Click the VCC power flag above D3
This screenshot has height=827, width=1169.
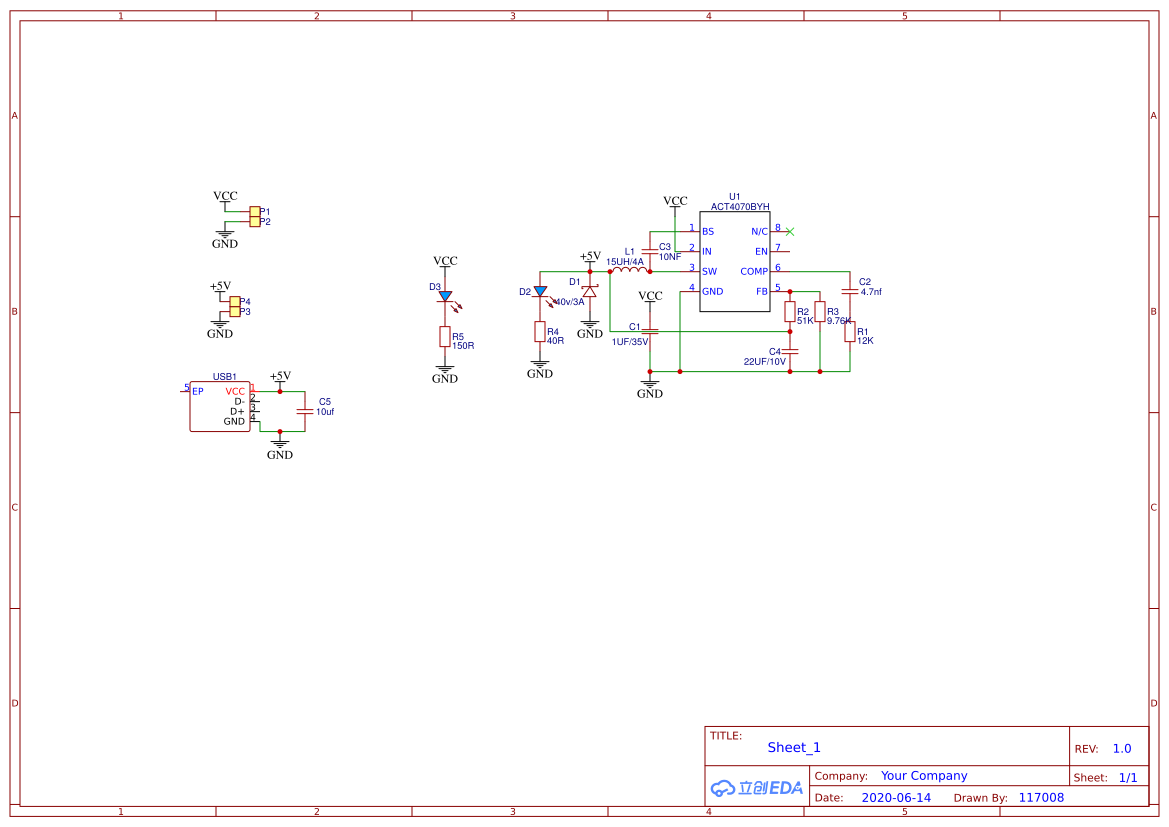[x=445, y=262]
